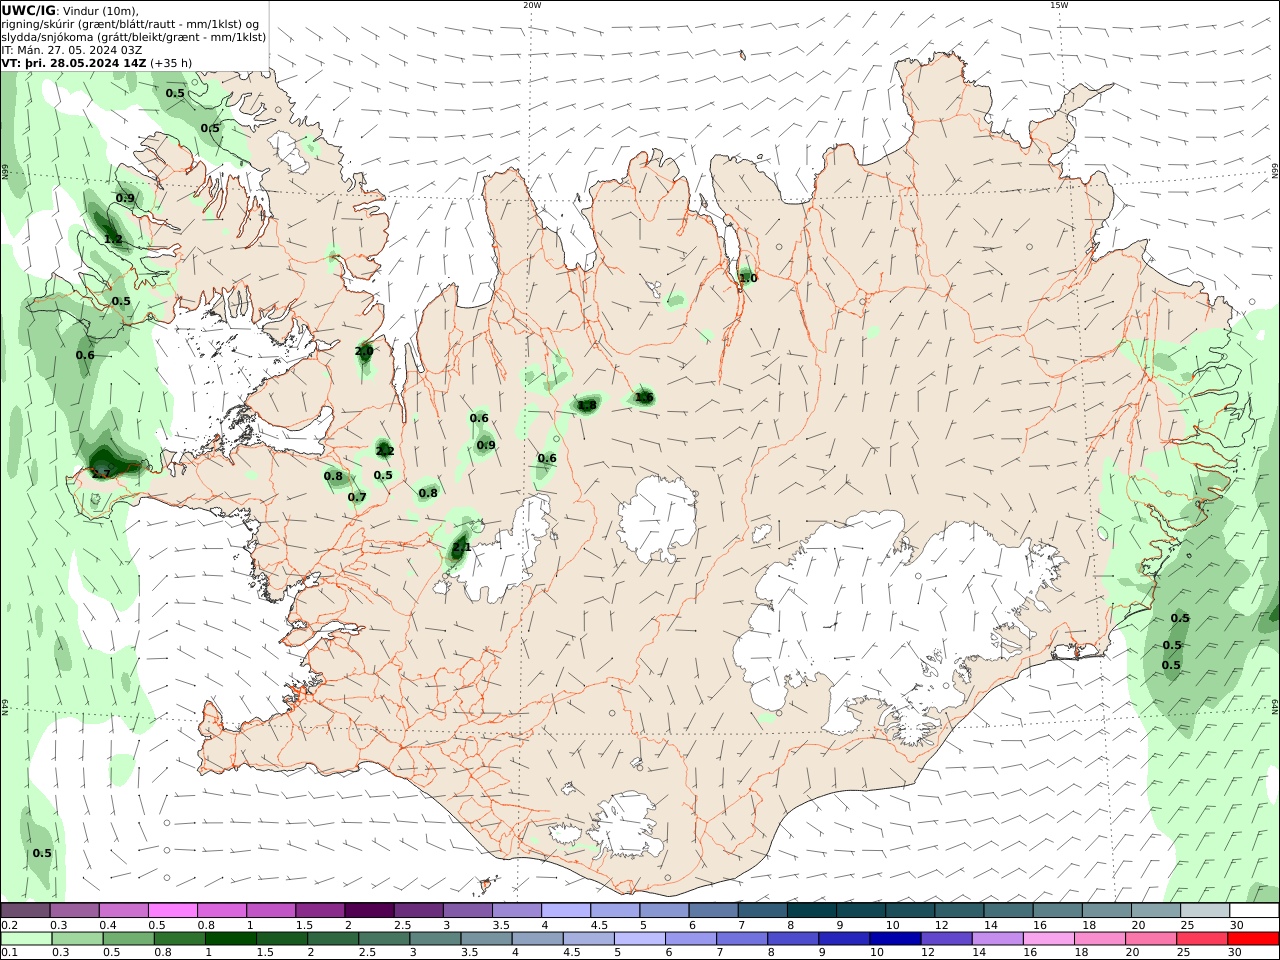Screen dimensions: 1280x960
Task: Click the 1.2 value in the Westfjords
Action: pos(113,239)
